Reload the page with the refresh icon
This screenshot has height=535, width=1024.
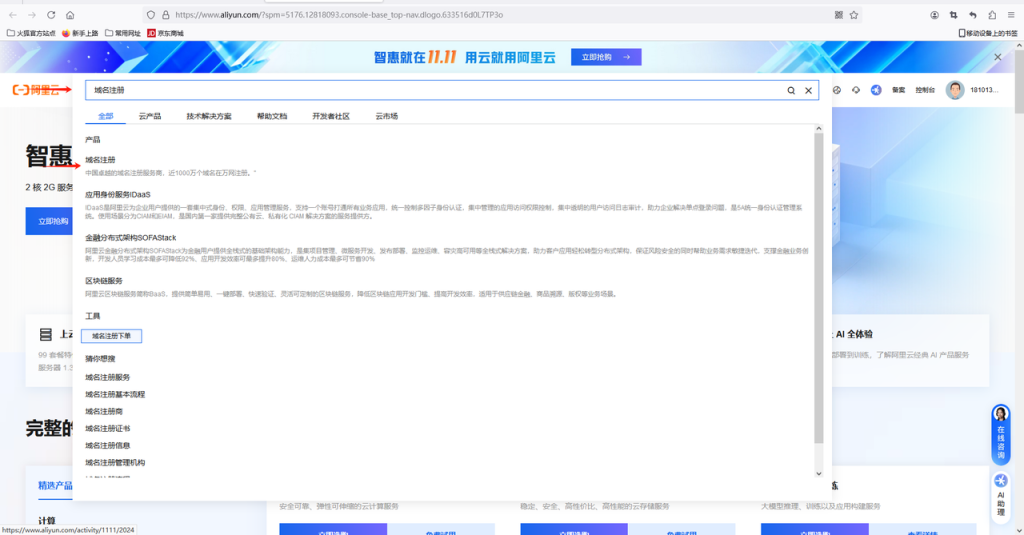click(x=51, y=15)
